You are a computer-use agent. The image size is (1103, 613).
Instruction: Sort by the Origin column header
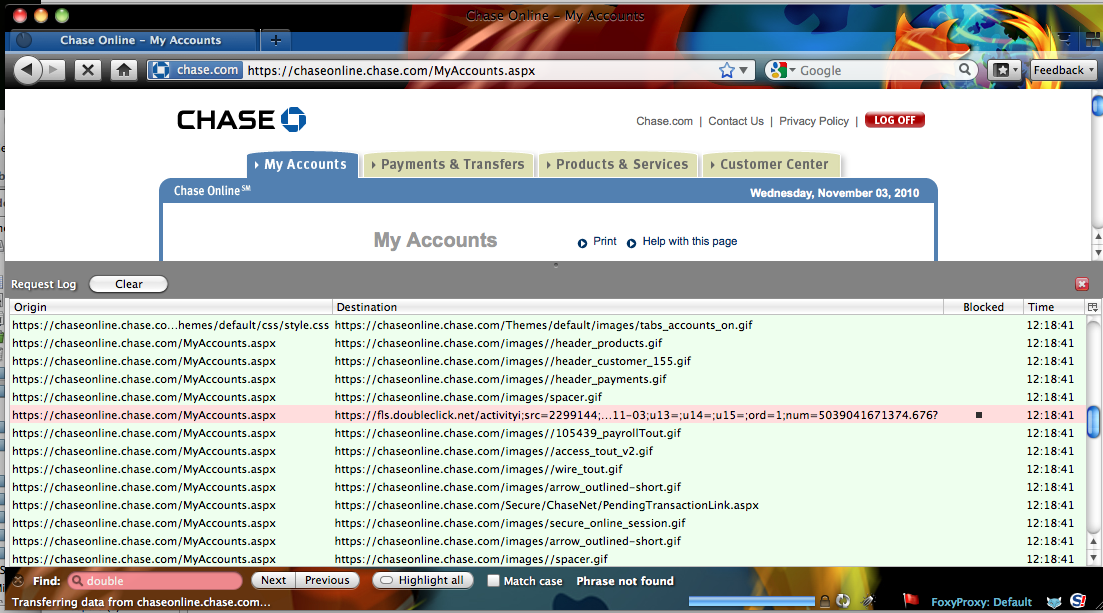170,307
